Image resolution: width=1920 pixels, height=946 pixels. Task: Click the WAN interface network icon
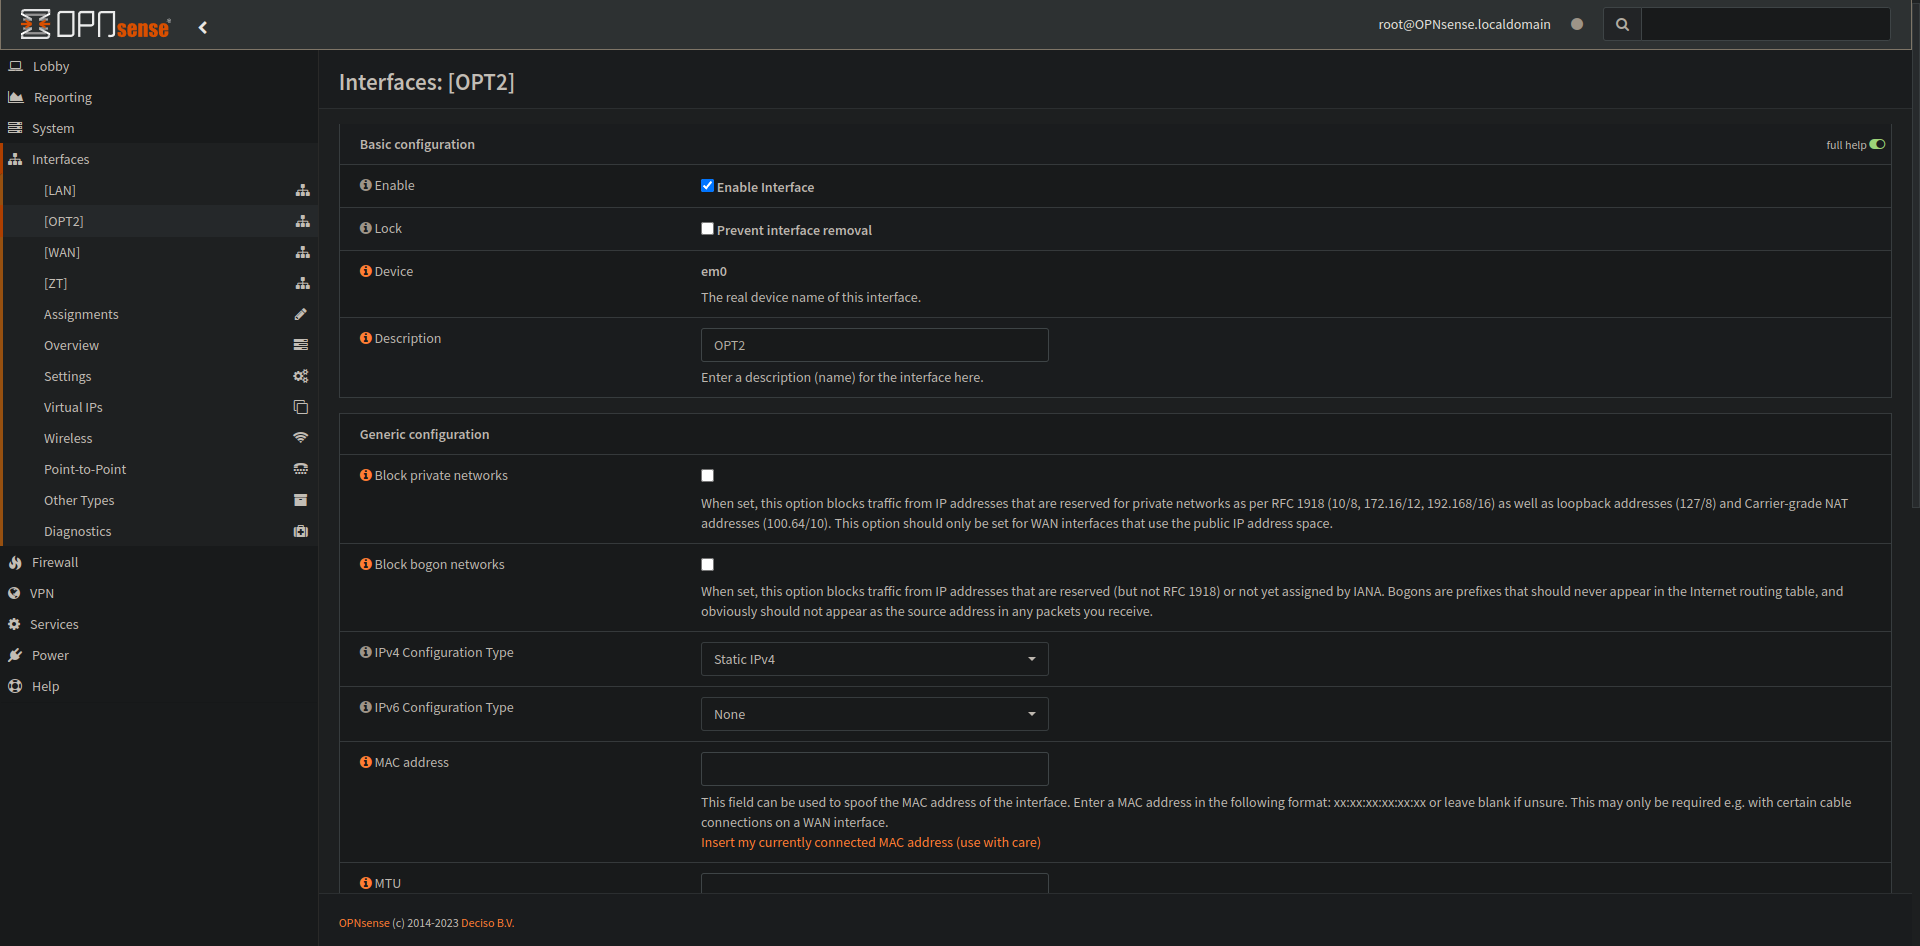click(302, 252)
